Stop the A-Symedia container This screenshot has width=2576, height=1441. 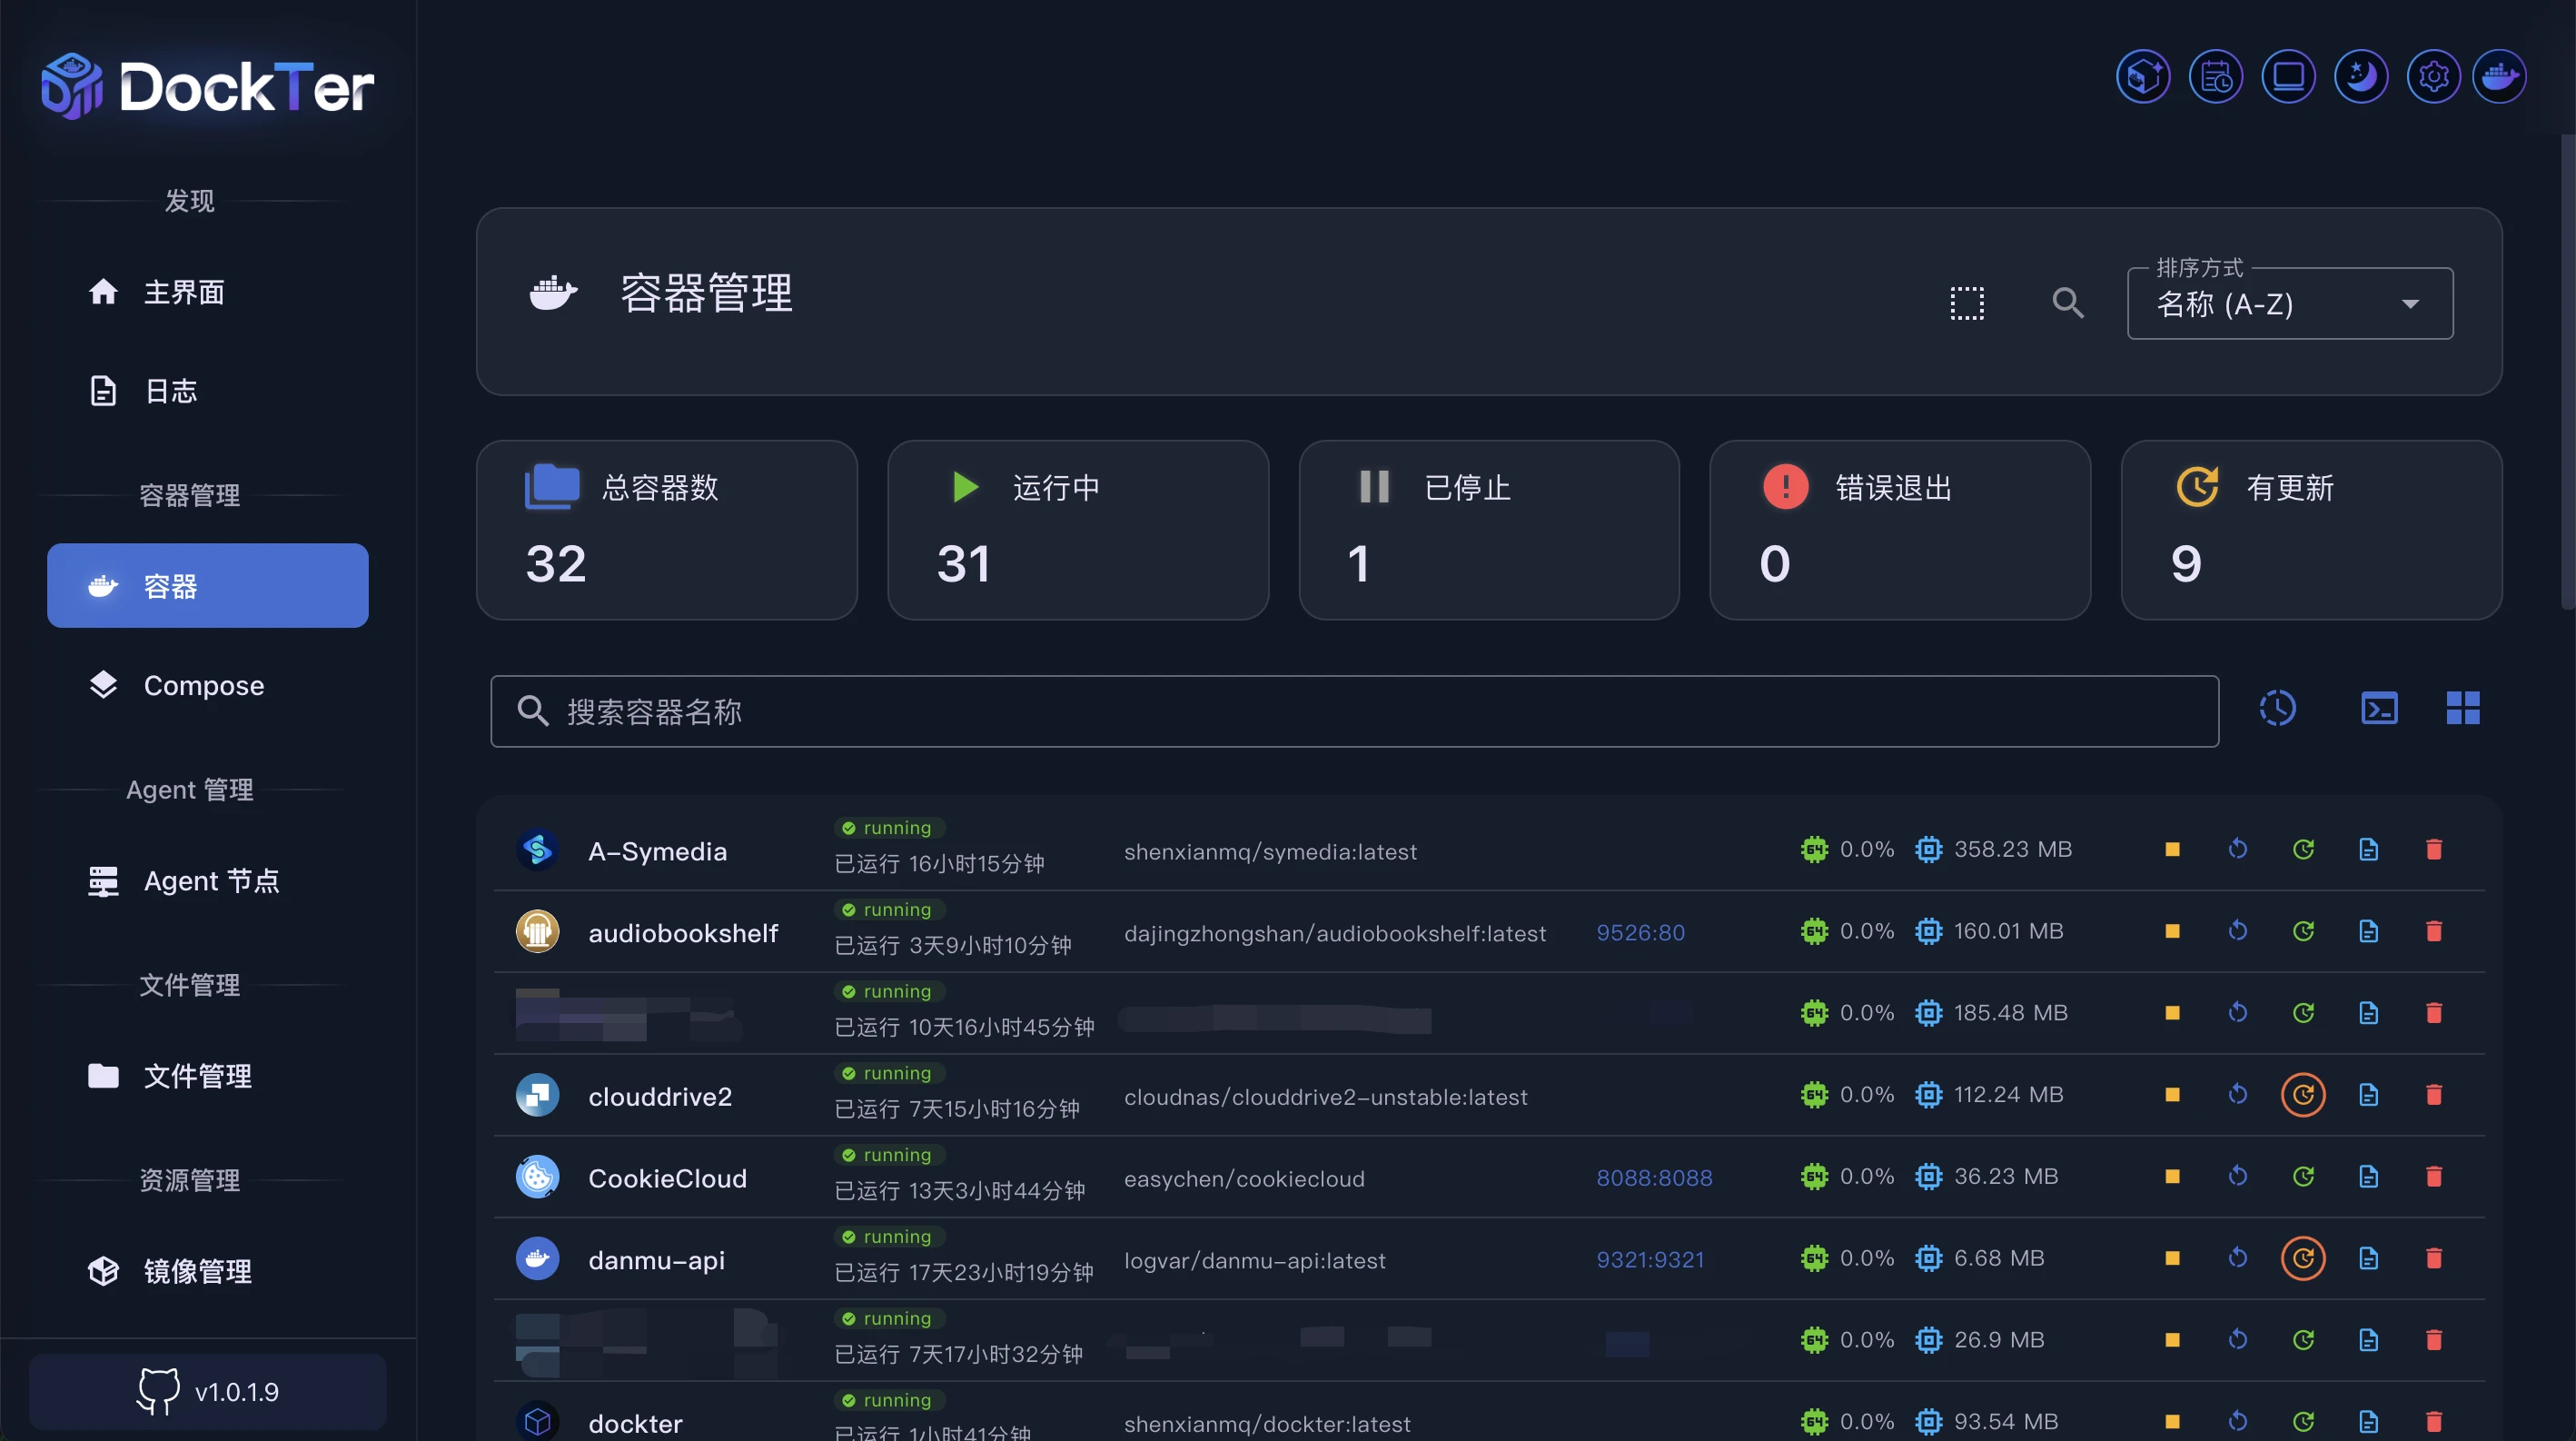[x=2172, y=850]
